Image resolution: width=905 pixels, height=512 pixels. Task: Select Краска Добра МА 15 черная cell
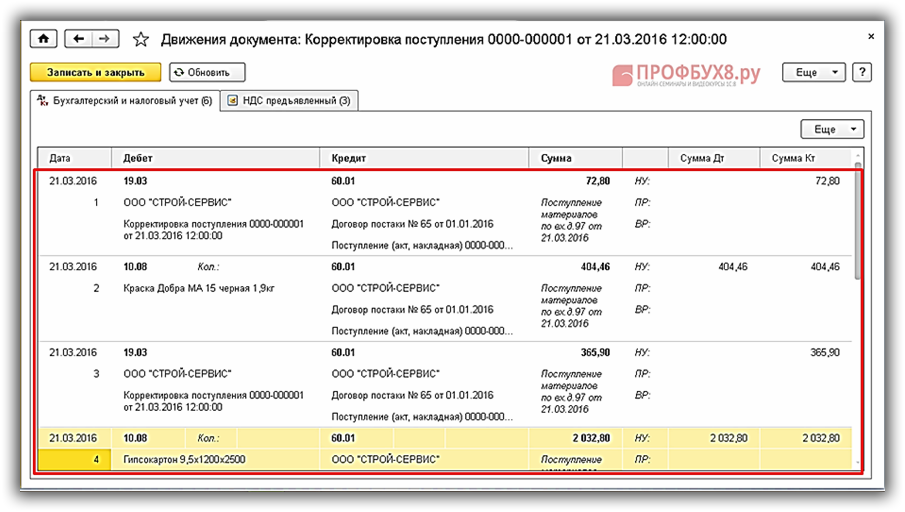(x=199, y=288)
